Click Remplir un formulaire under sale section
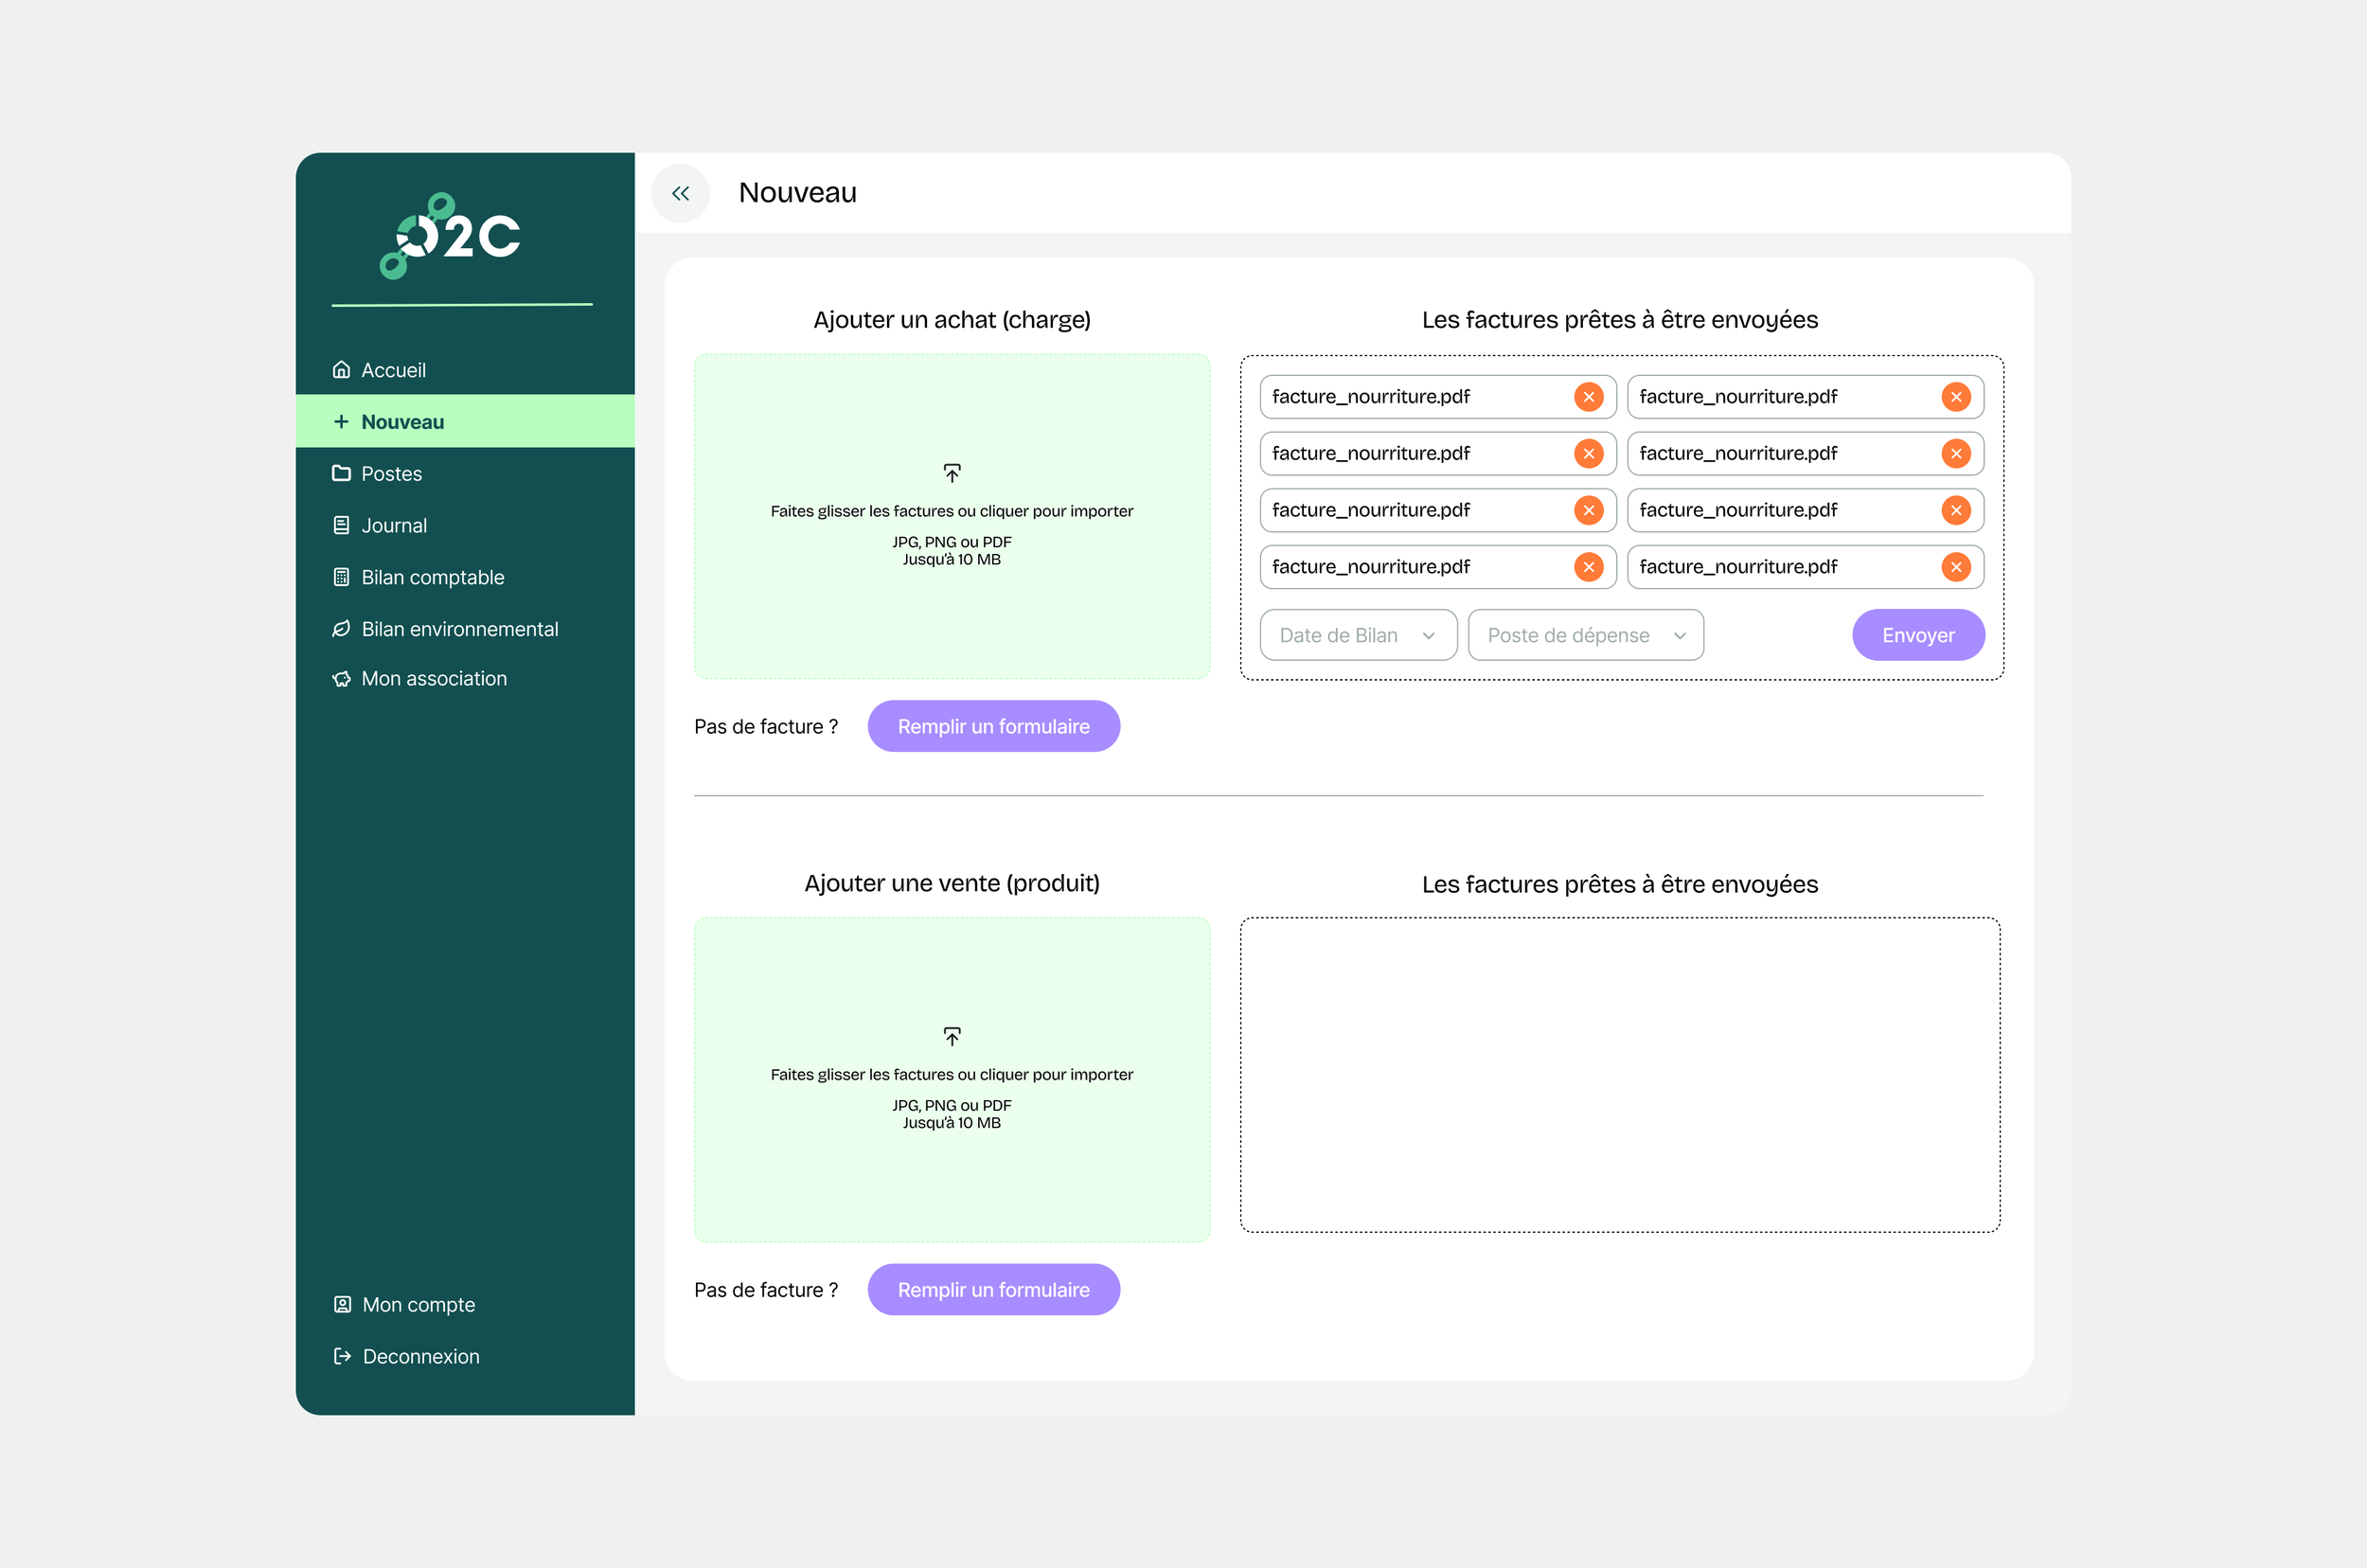Image resolution: width=2367 pixels, height=1568 pixels. pos(993,1290)
